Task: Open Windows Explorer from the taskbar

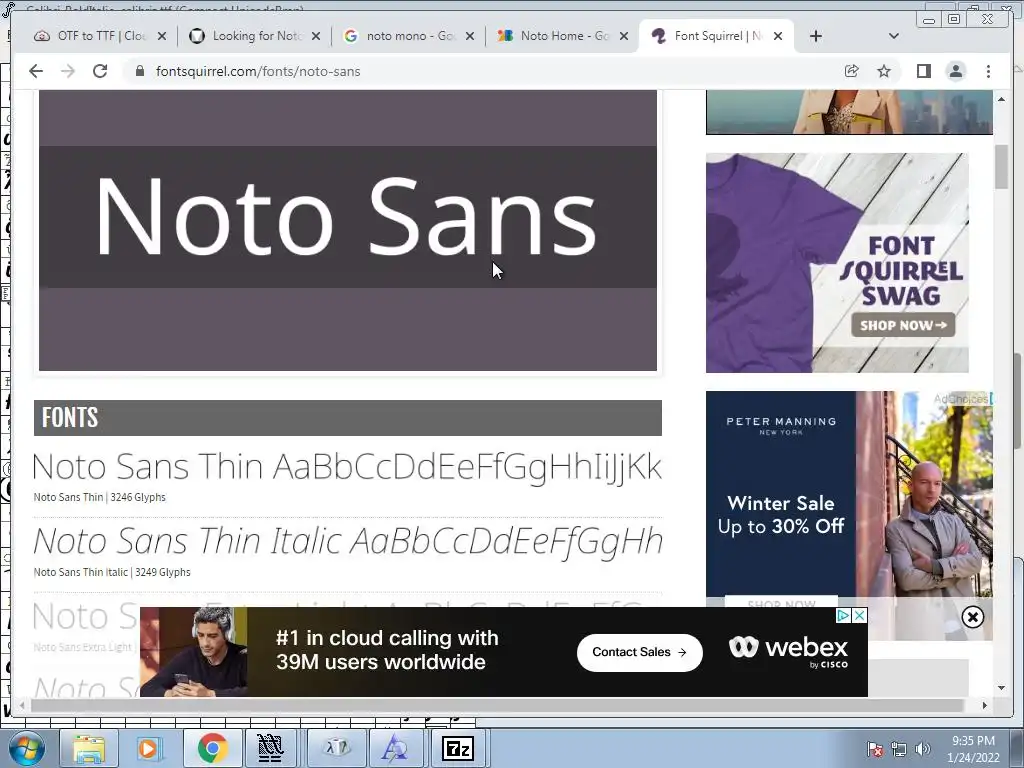Action: coord(89,748)
